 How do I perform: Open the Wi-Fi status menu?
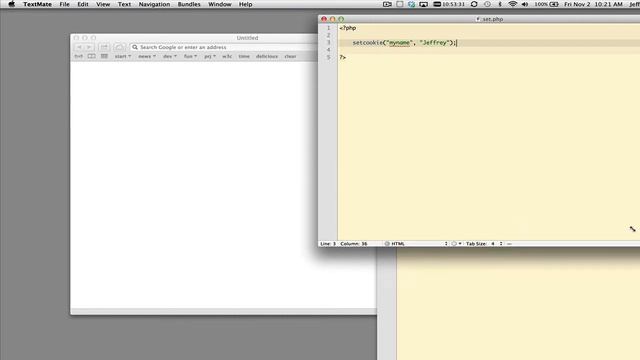[x=513, y=4]
